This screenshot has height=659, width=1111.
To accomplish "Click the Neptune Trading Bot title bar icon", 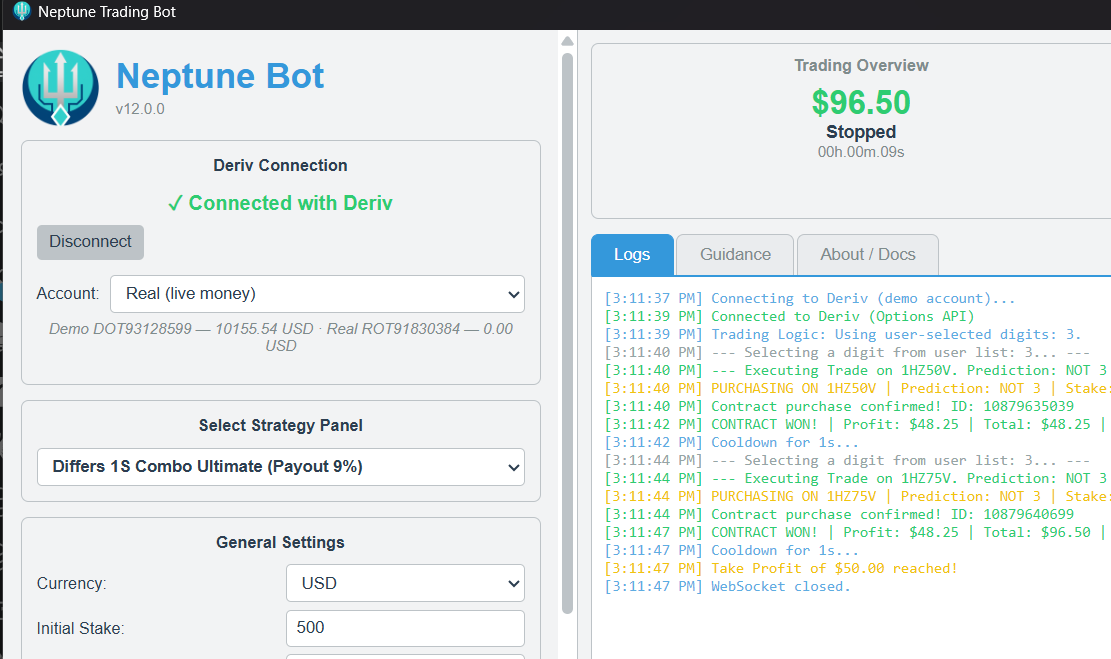I will (22, 11).
